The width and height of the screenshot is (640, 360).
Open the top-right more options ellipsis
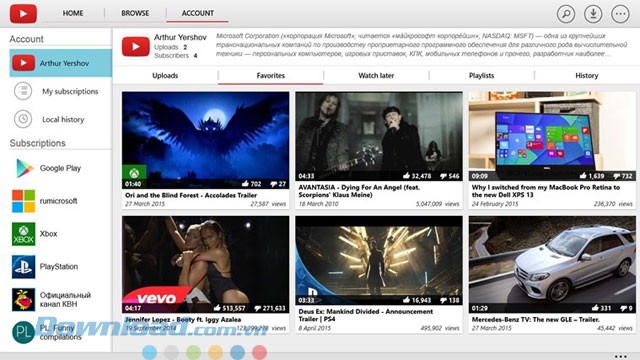tap(620, 14)
